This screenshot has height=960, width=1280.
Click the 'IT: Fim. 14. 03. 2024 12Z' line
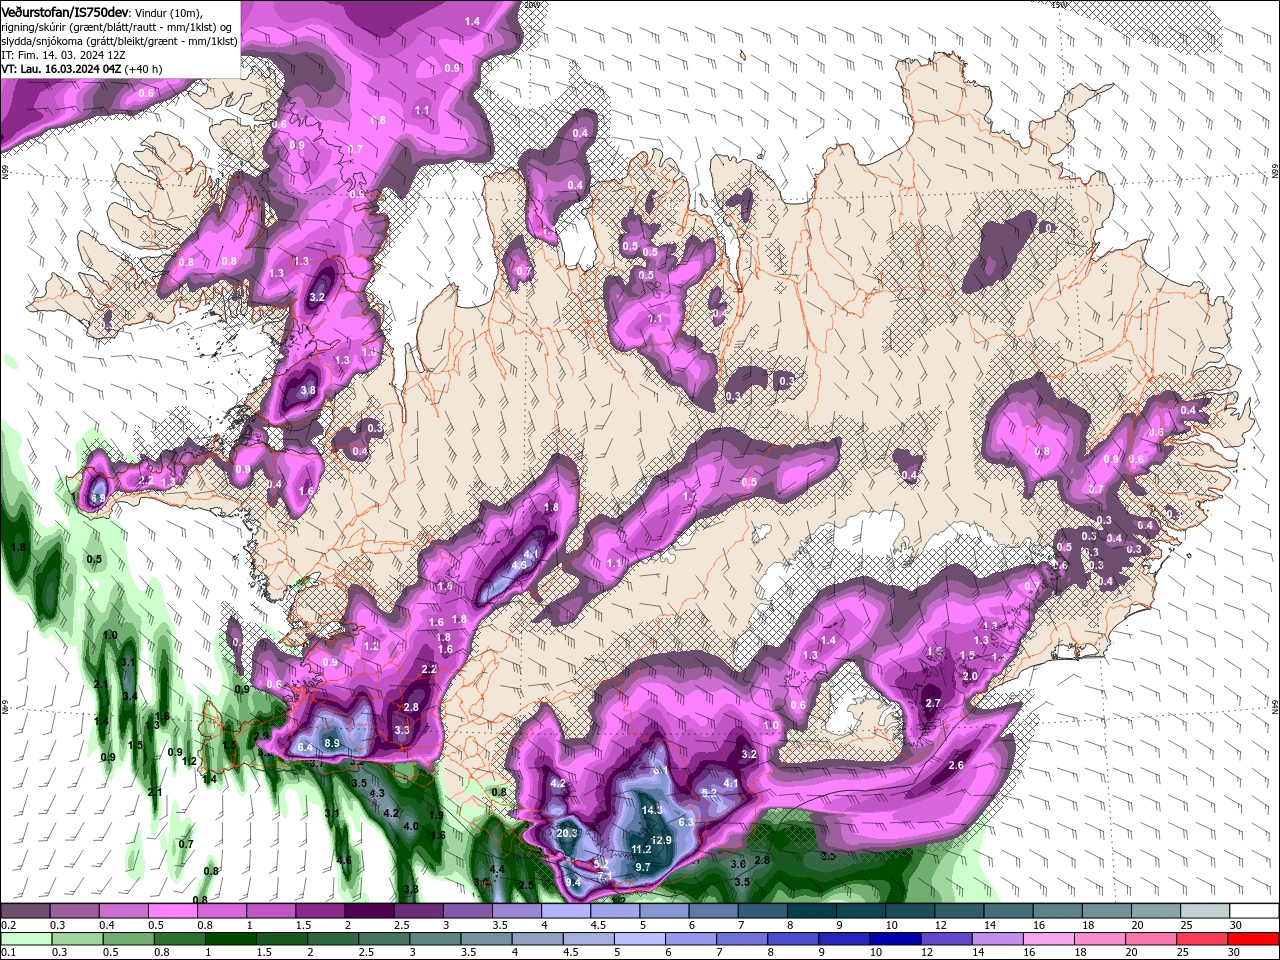click(63, 55)
